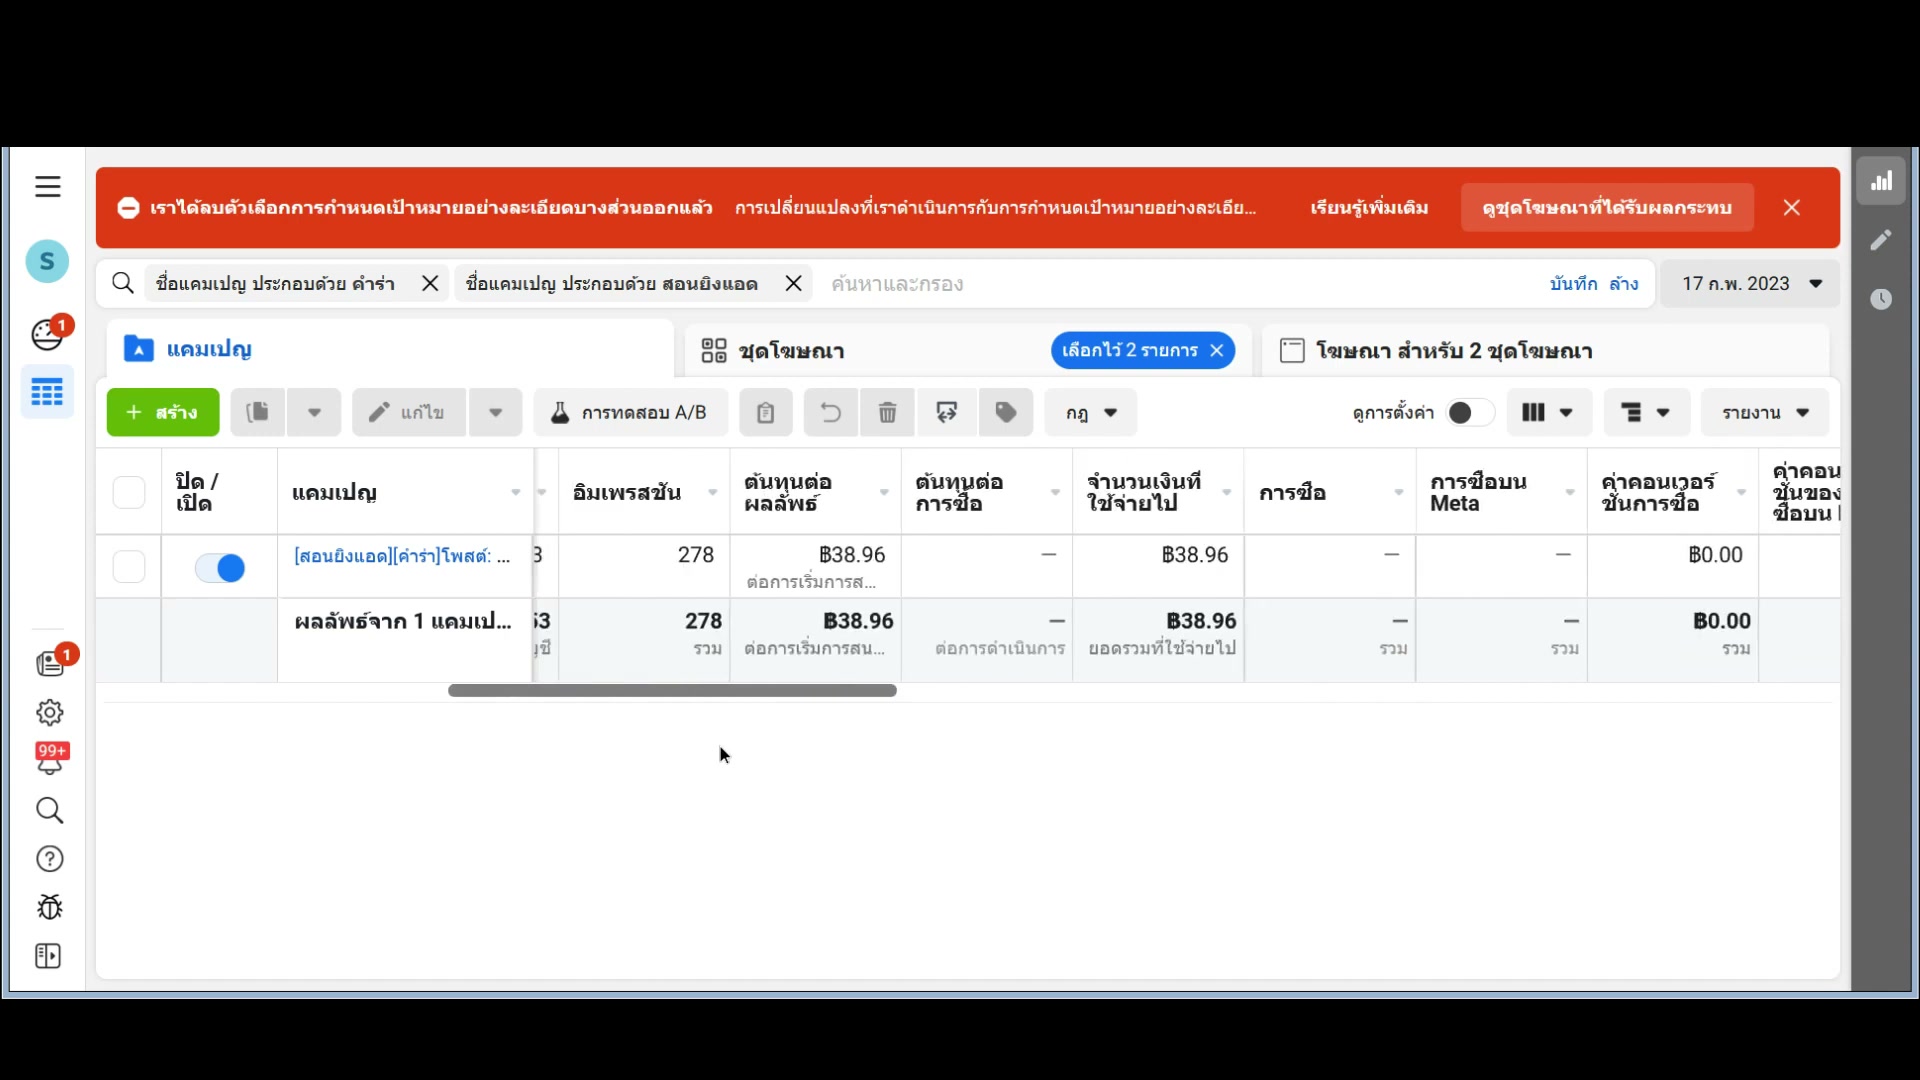
Task: Switch to the ชุดโฆษณา ad sets tab
Action: click(x=790, y=351)
